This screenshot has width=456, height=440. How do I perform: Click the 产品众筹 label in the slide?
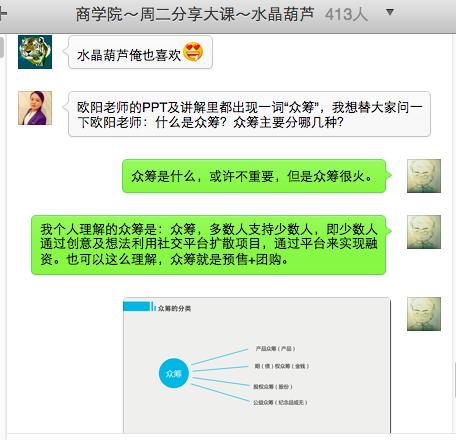point(275,349)
